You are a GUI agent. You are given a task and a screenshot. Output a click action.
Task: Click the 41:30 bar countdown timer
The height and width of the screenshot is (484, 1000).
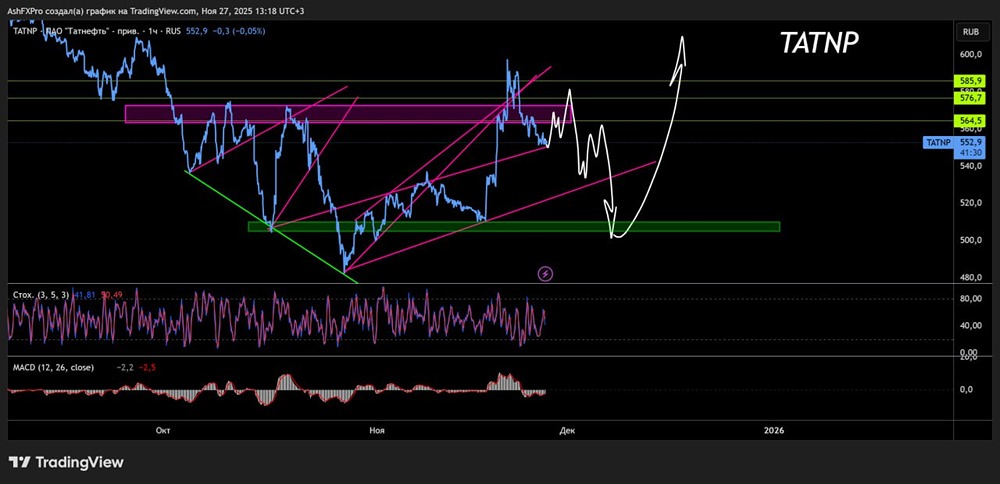coord(970,153)
